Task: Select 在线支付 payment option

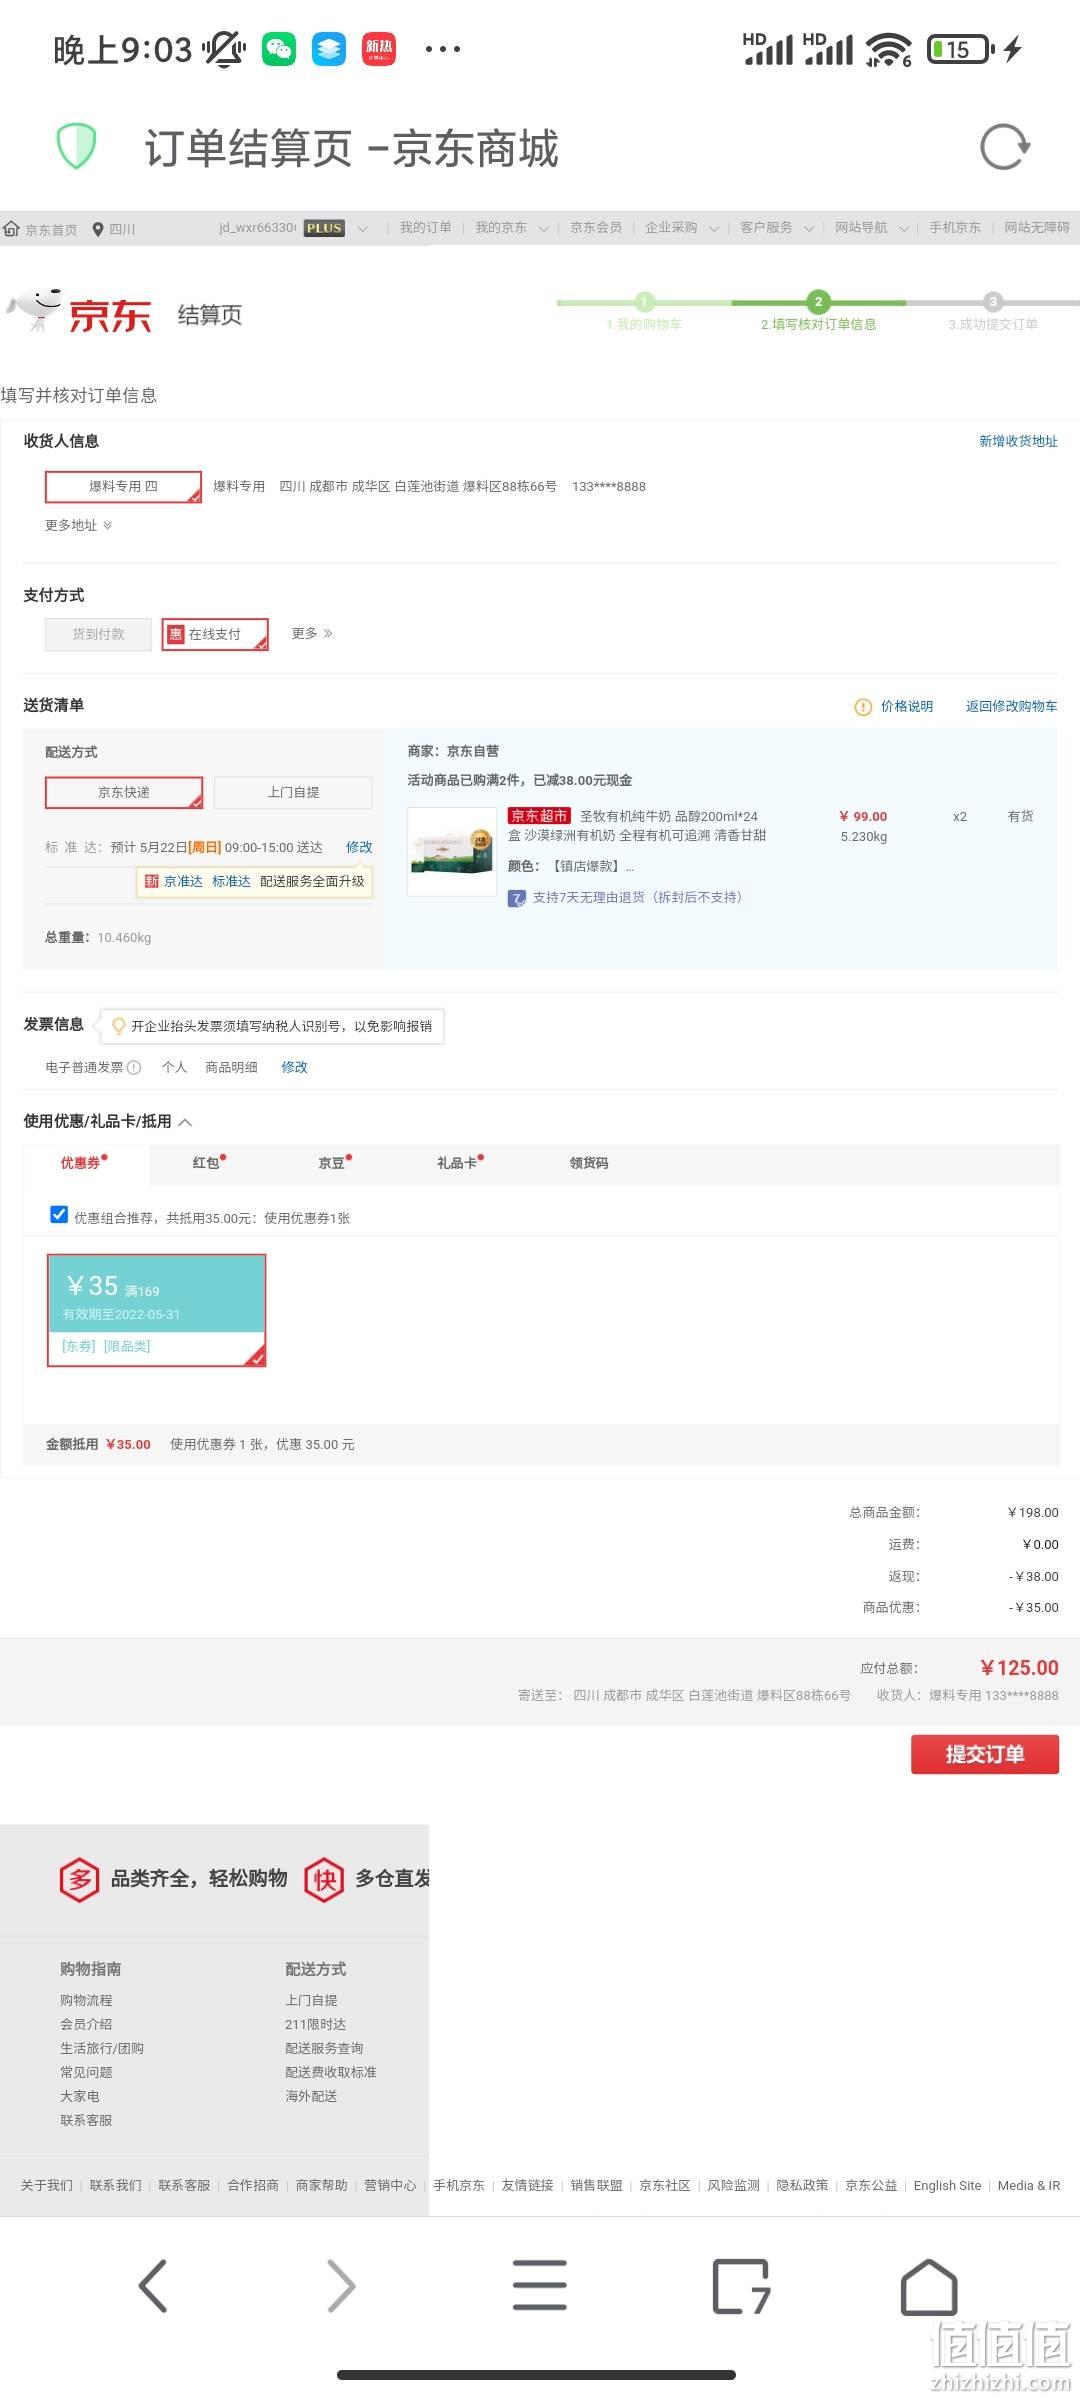Action: coord(215,634)
